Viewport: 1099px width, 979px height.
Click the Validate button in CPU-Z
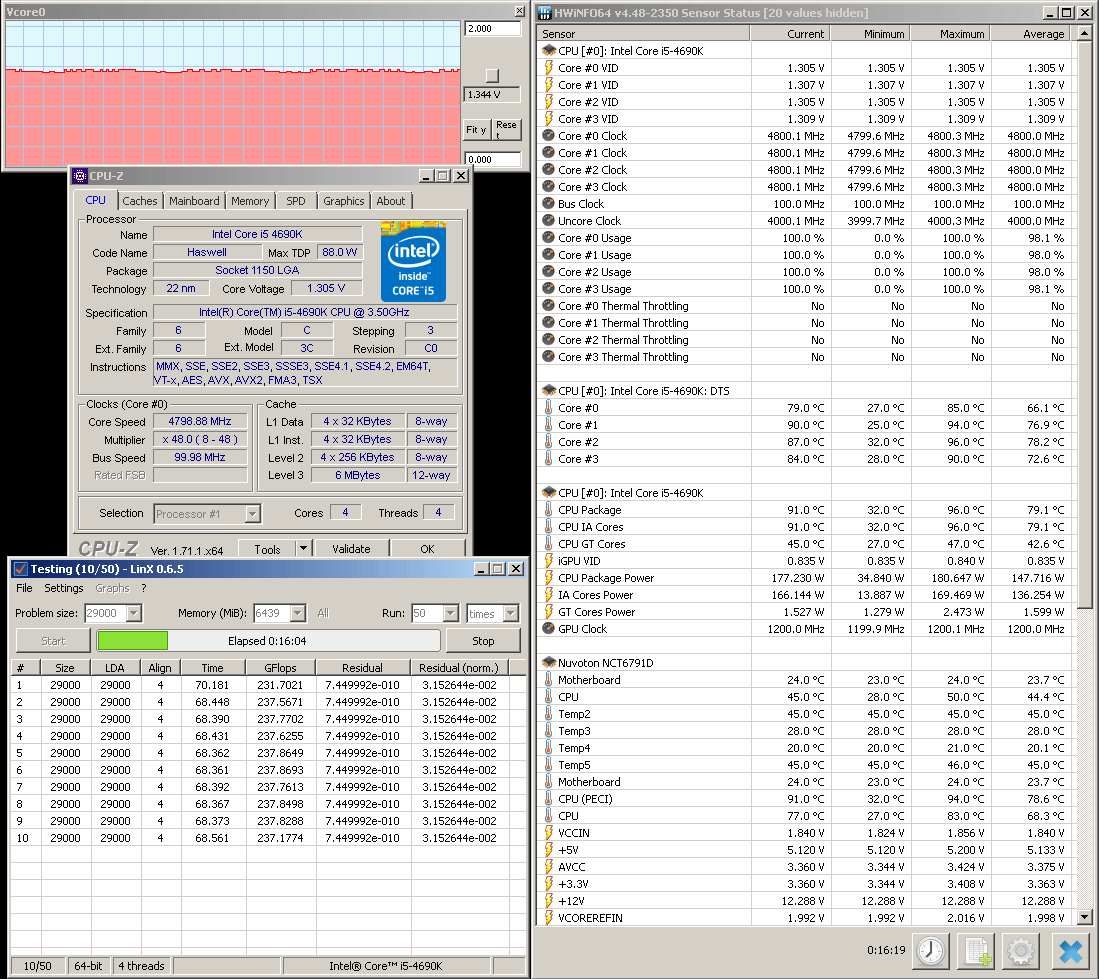pos(351,549)
